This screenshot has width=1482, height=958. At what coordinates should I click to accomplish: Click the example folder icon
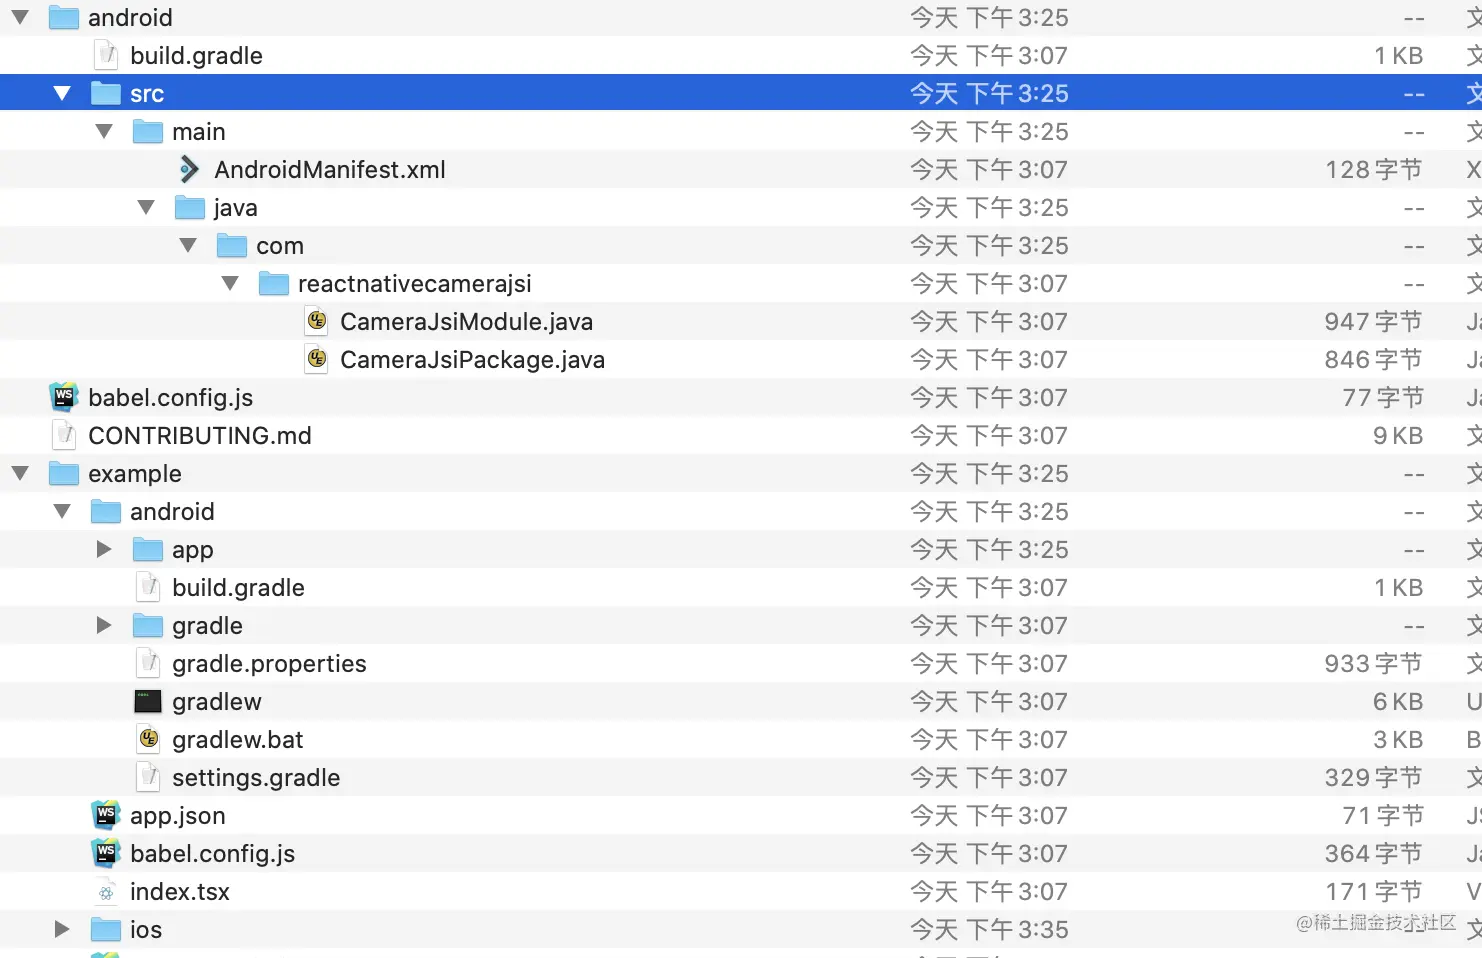[x=64, y=473]
